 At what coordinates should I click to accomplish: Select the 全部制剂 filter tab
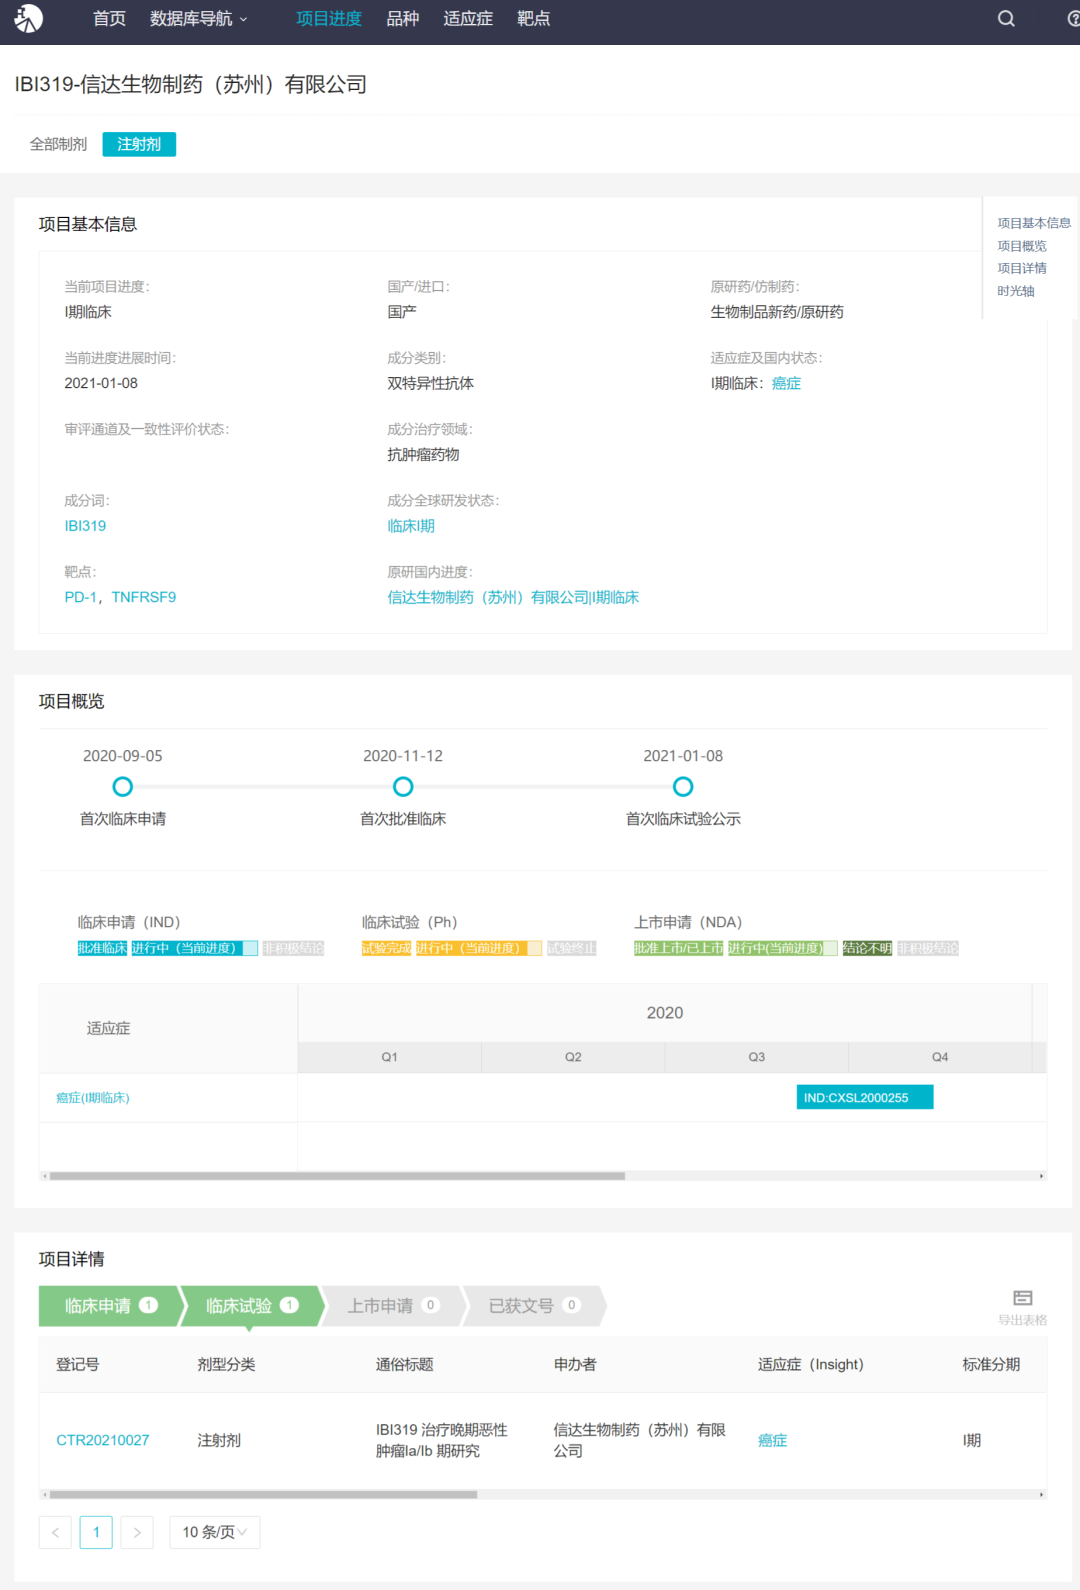point(58,144)
